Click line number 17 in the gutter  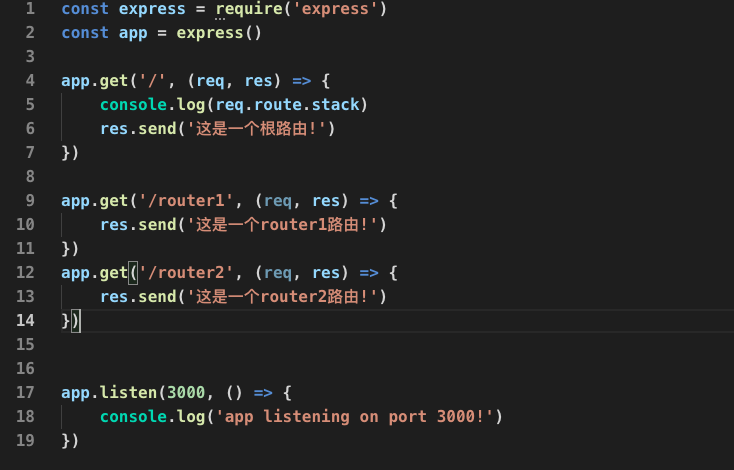pyautogui.click(x=25, y=392)
